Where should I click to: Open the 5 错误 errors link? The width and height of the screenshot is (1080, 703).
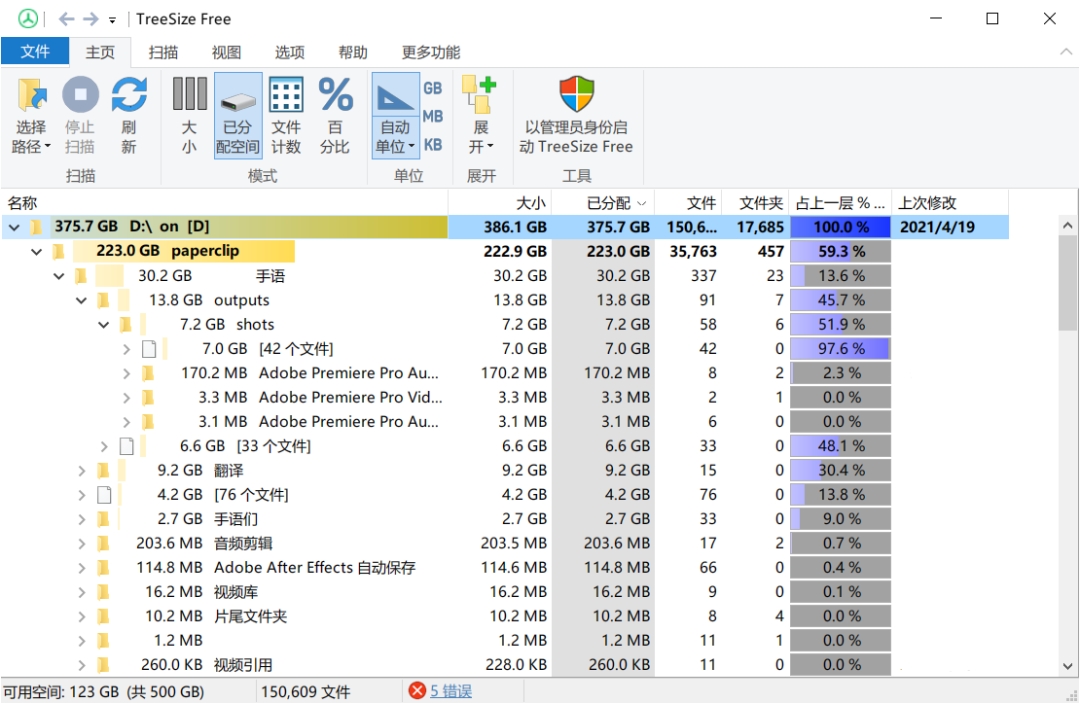(450, 691)
